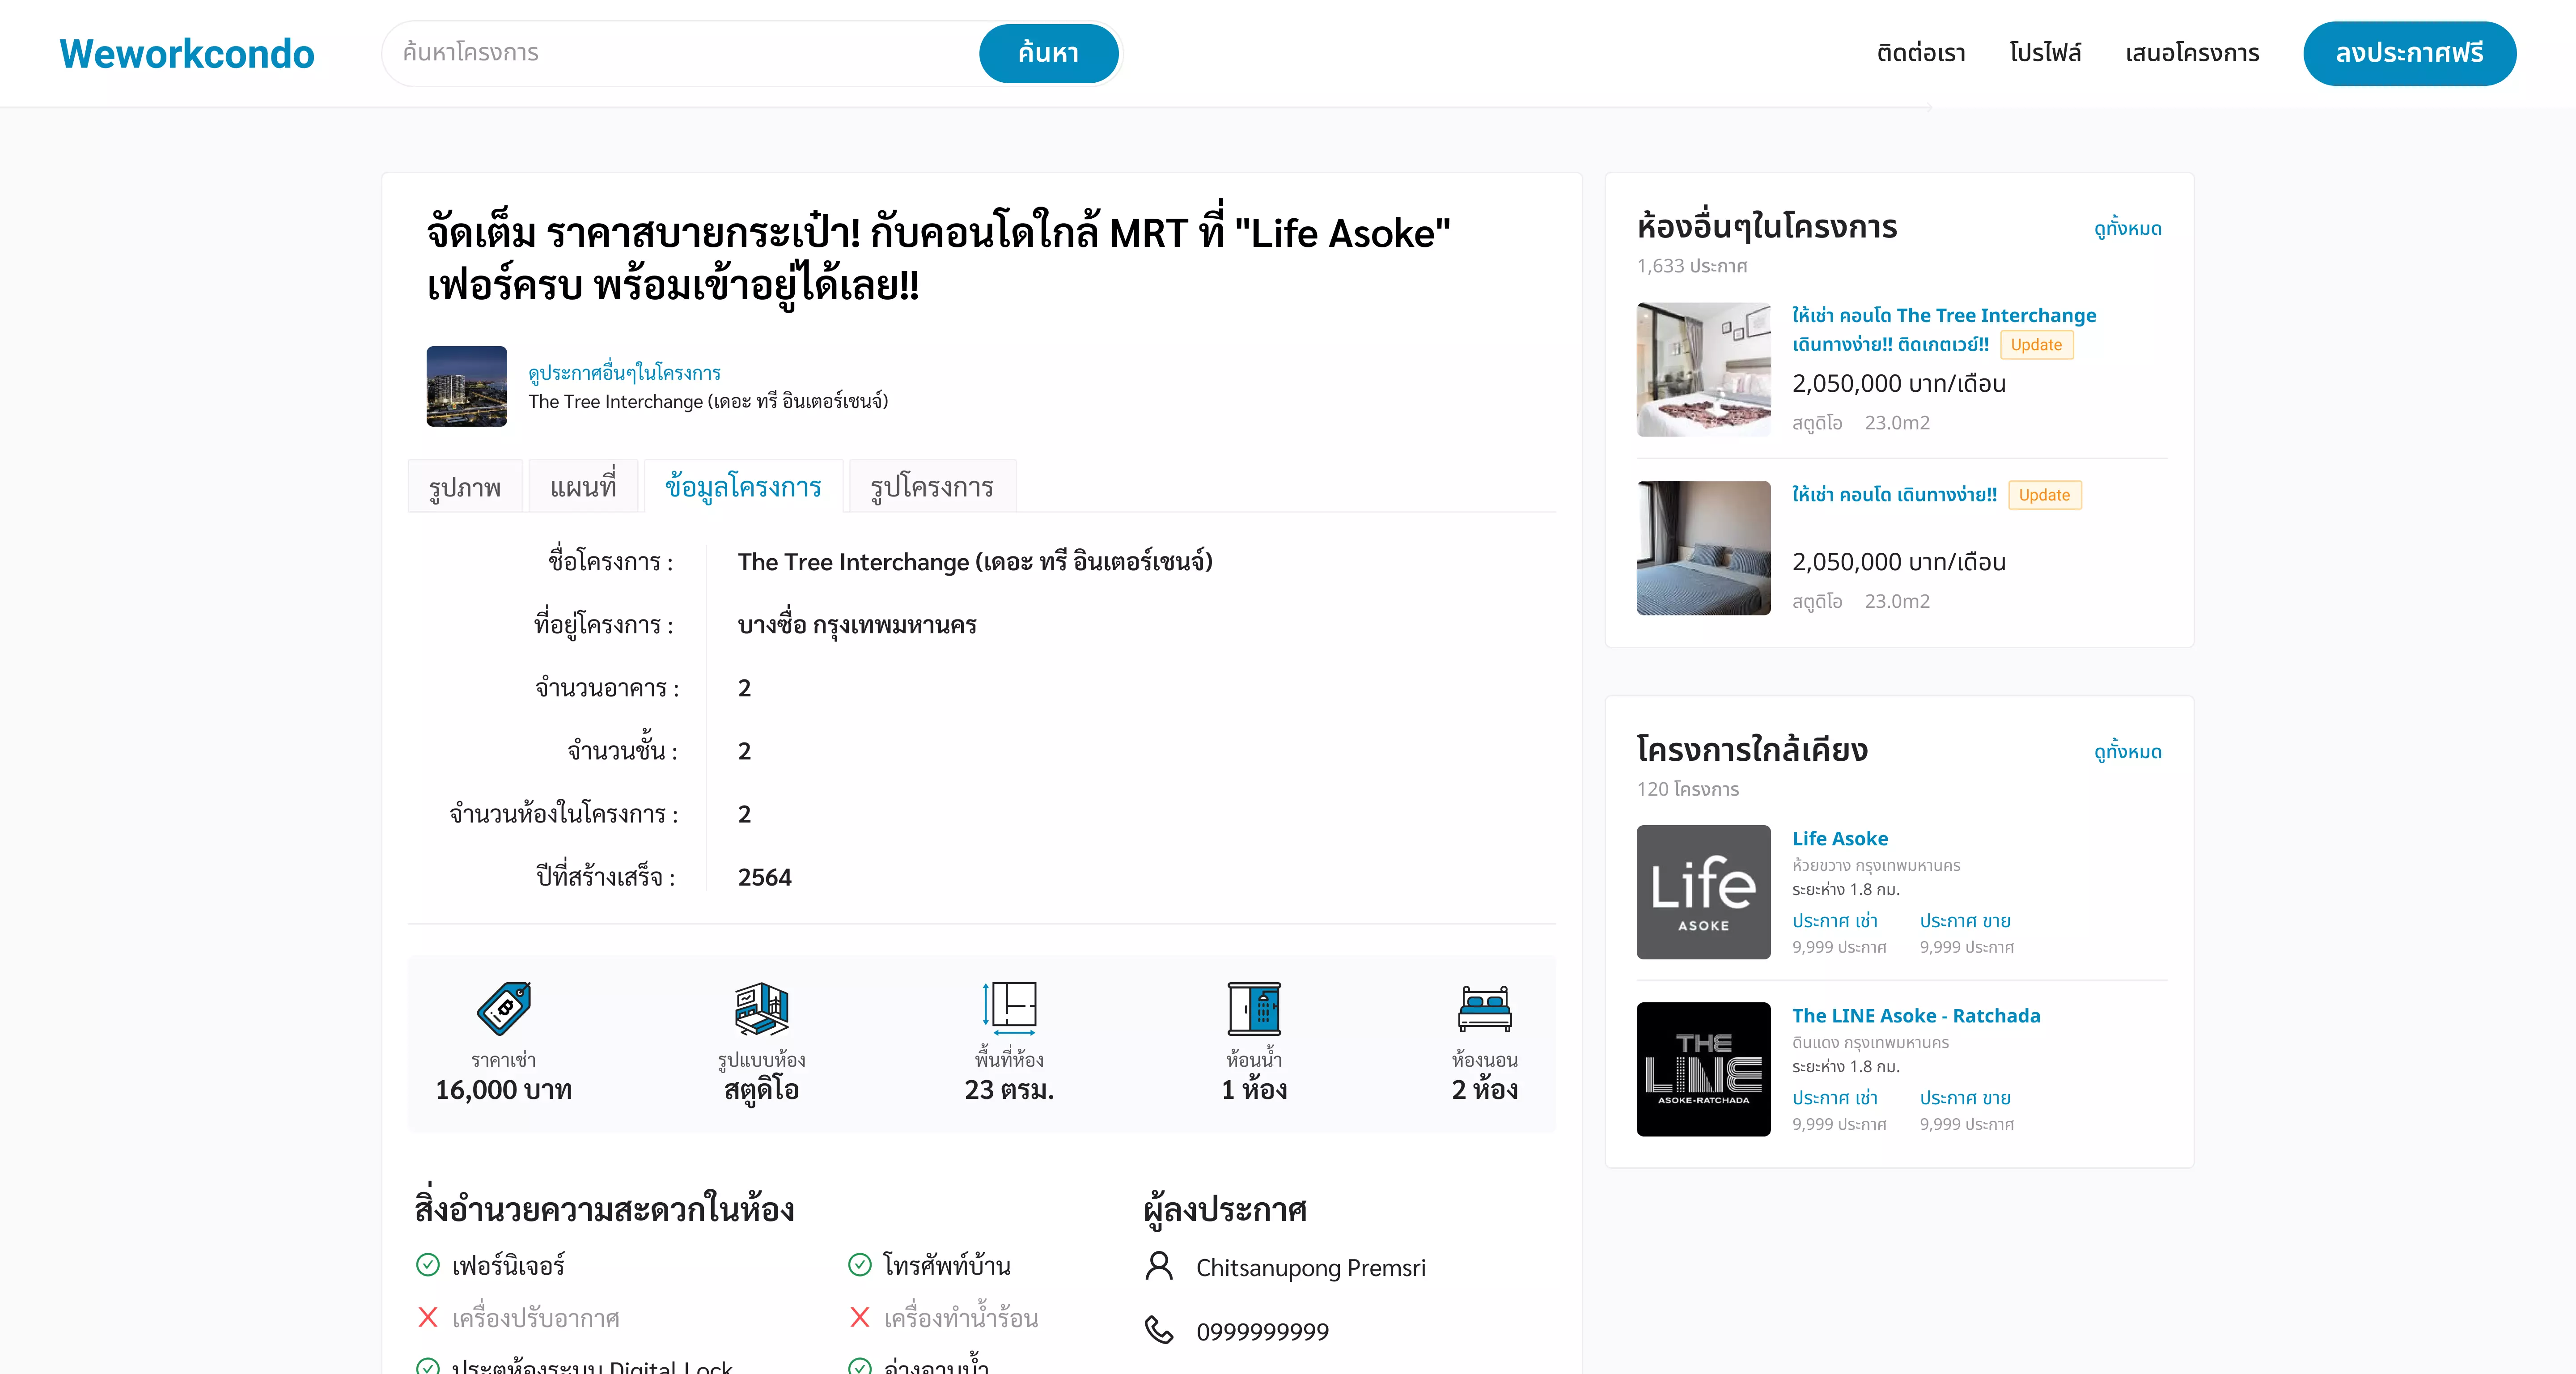Click the studio room type icon
This screenshot has height=1374, width=2576.
[761, 1008]
